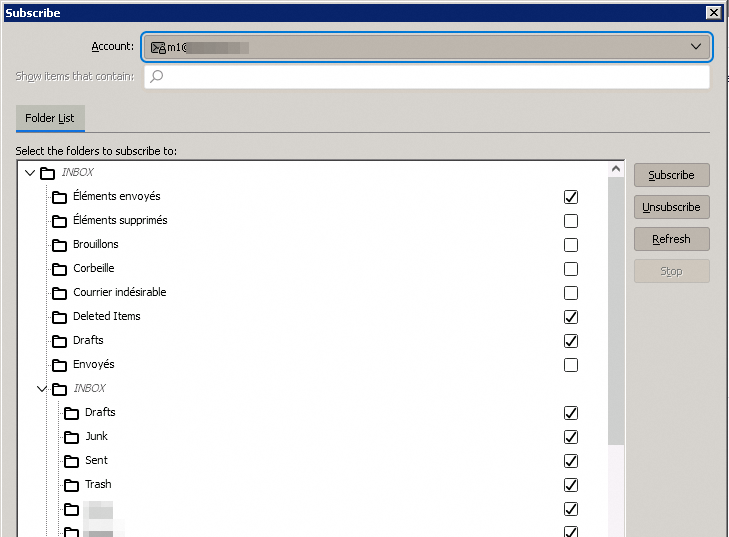729x537 pixels.
Task: Click the folder icon beside Corbeille
Action: (x=59, y=269)
